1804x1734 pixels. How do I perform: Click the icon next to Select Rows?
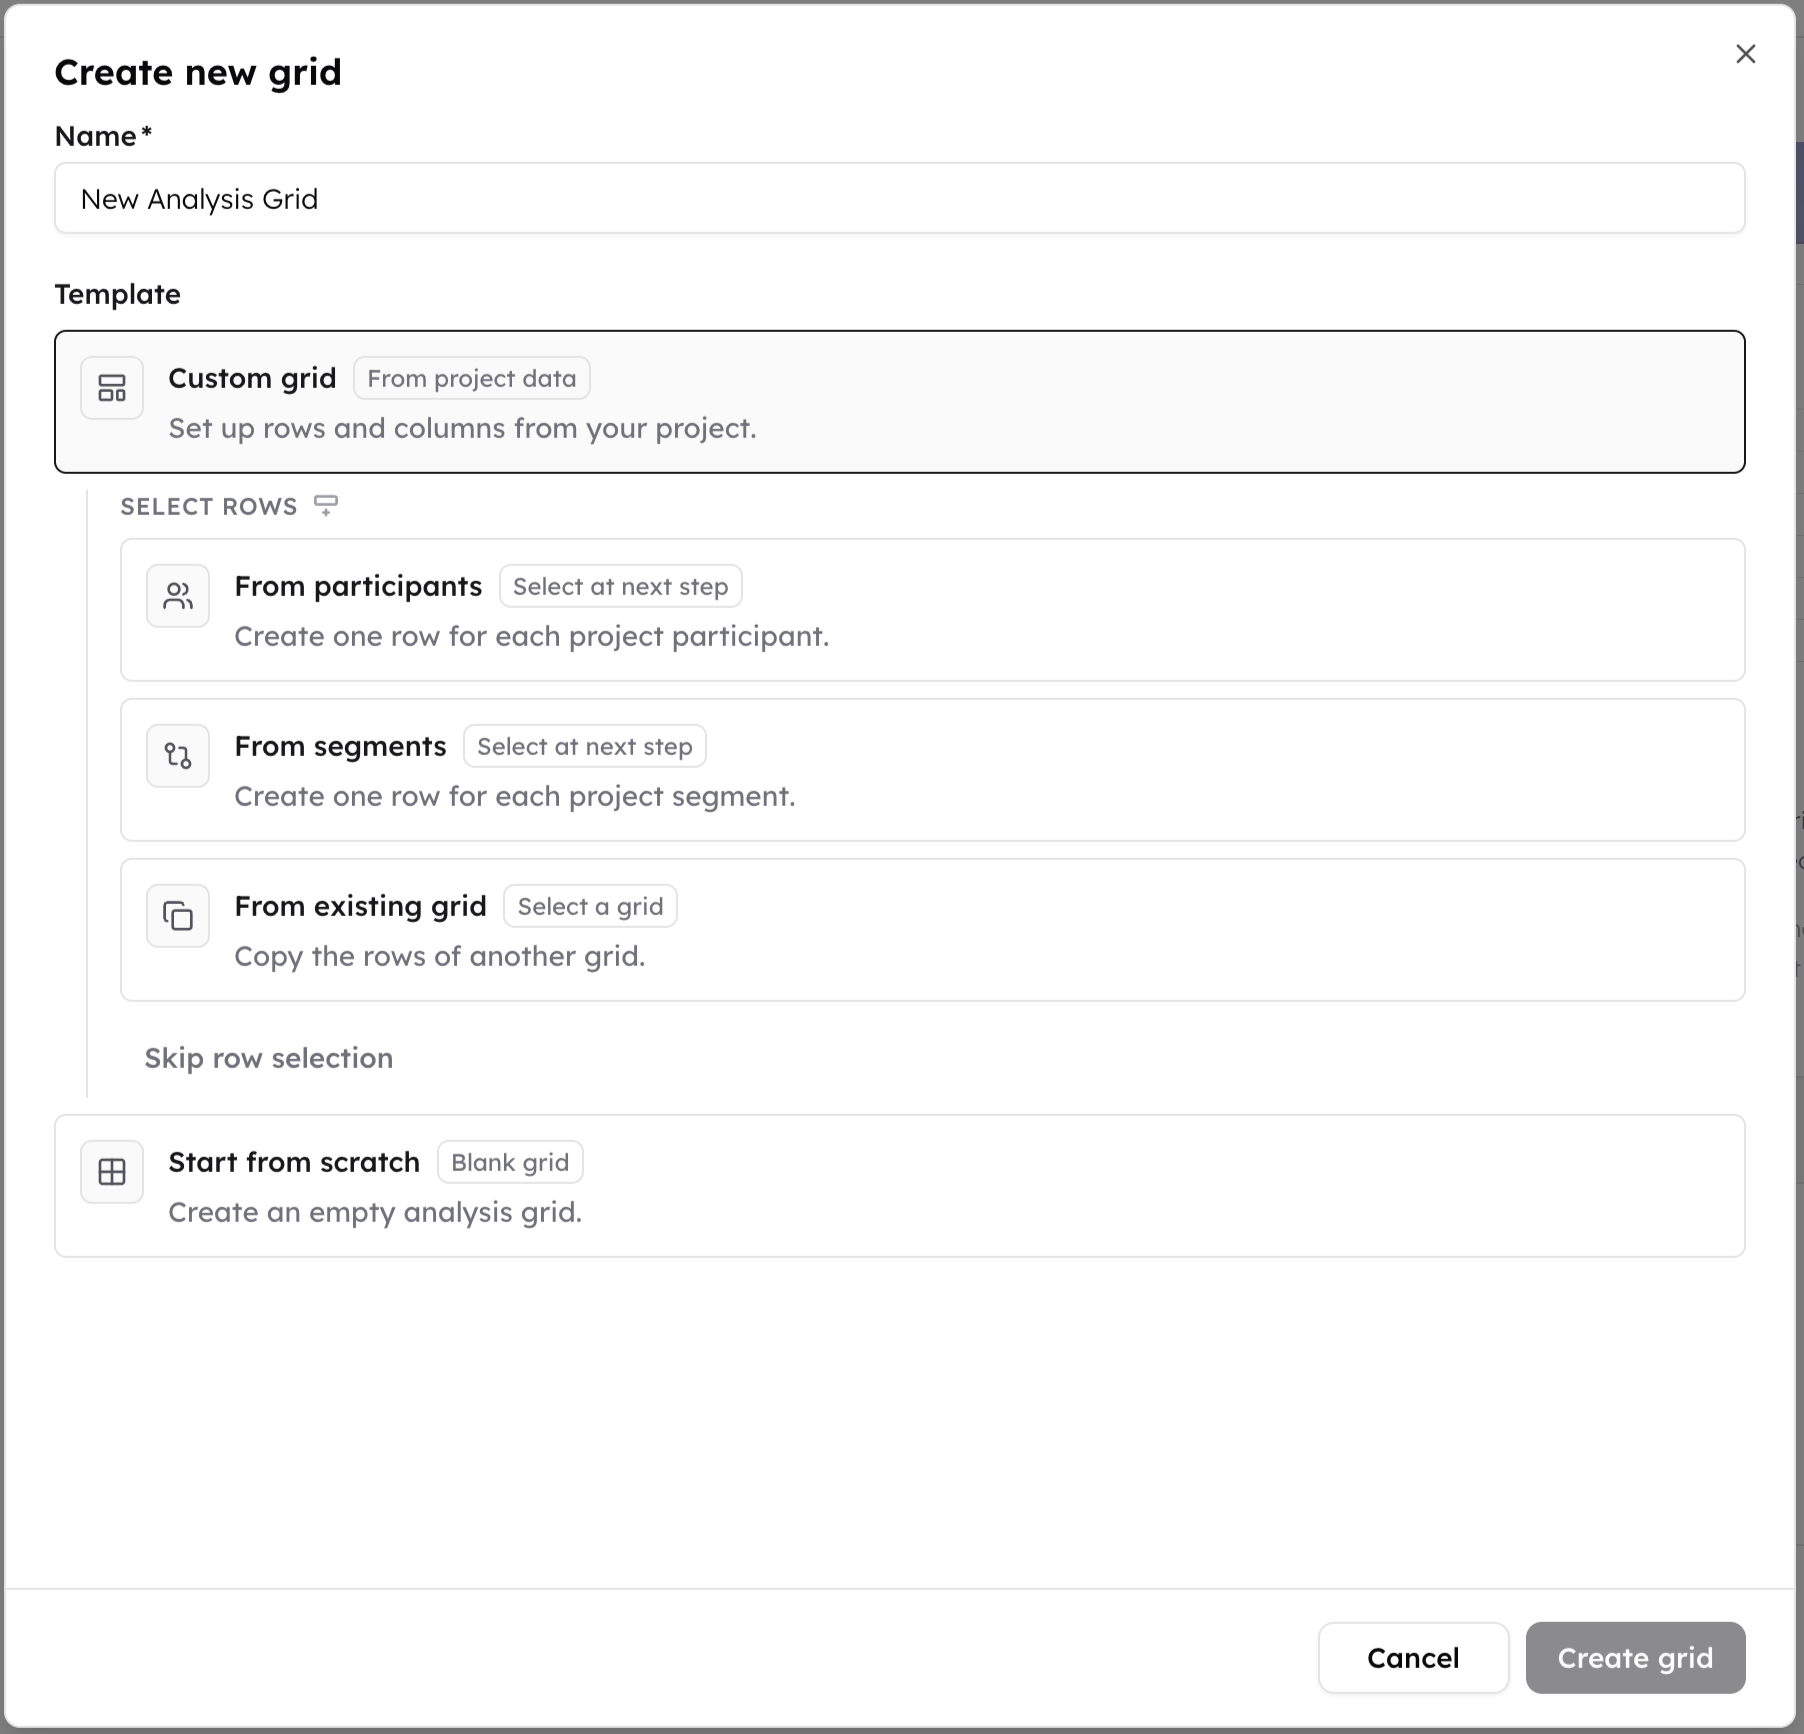tap(326, 506)
